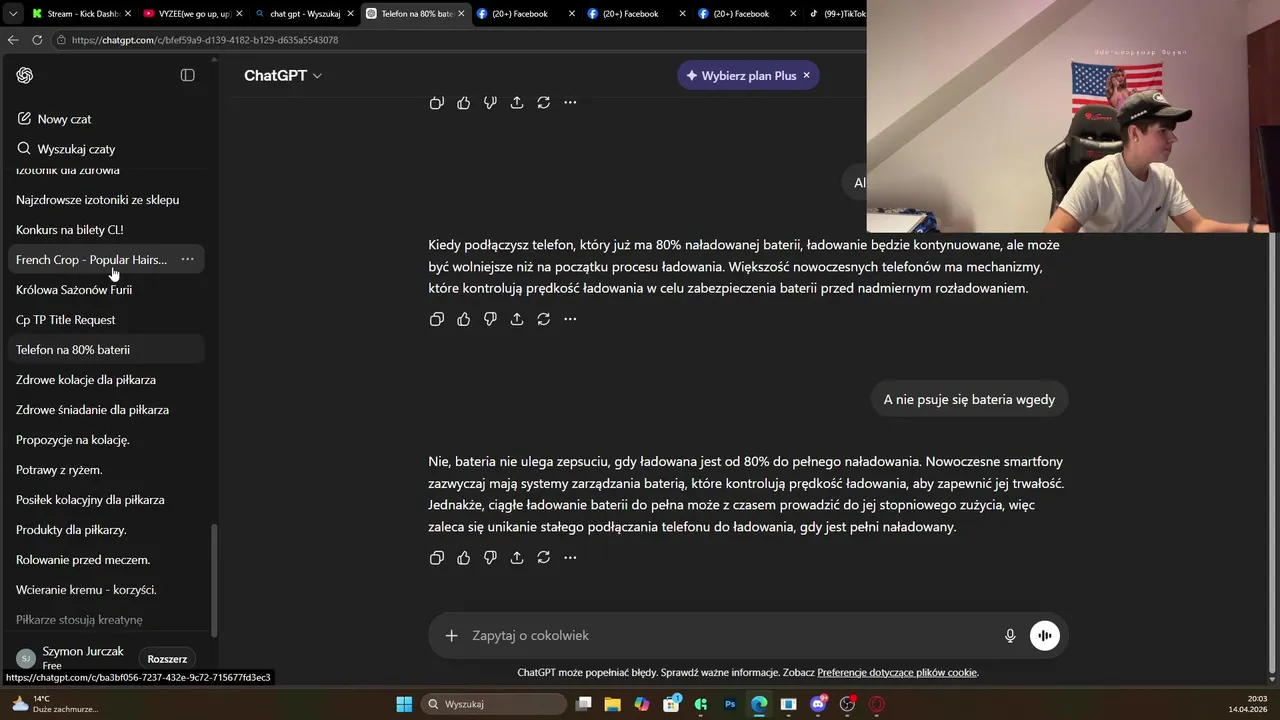Image resolution: width=1280 pixels, height=720 pixels.
Task: Open File Explorer from the taskbar
Action: tap(612, 704)
